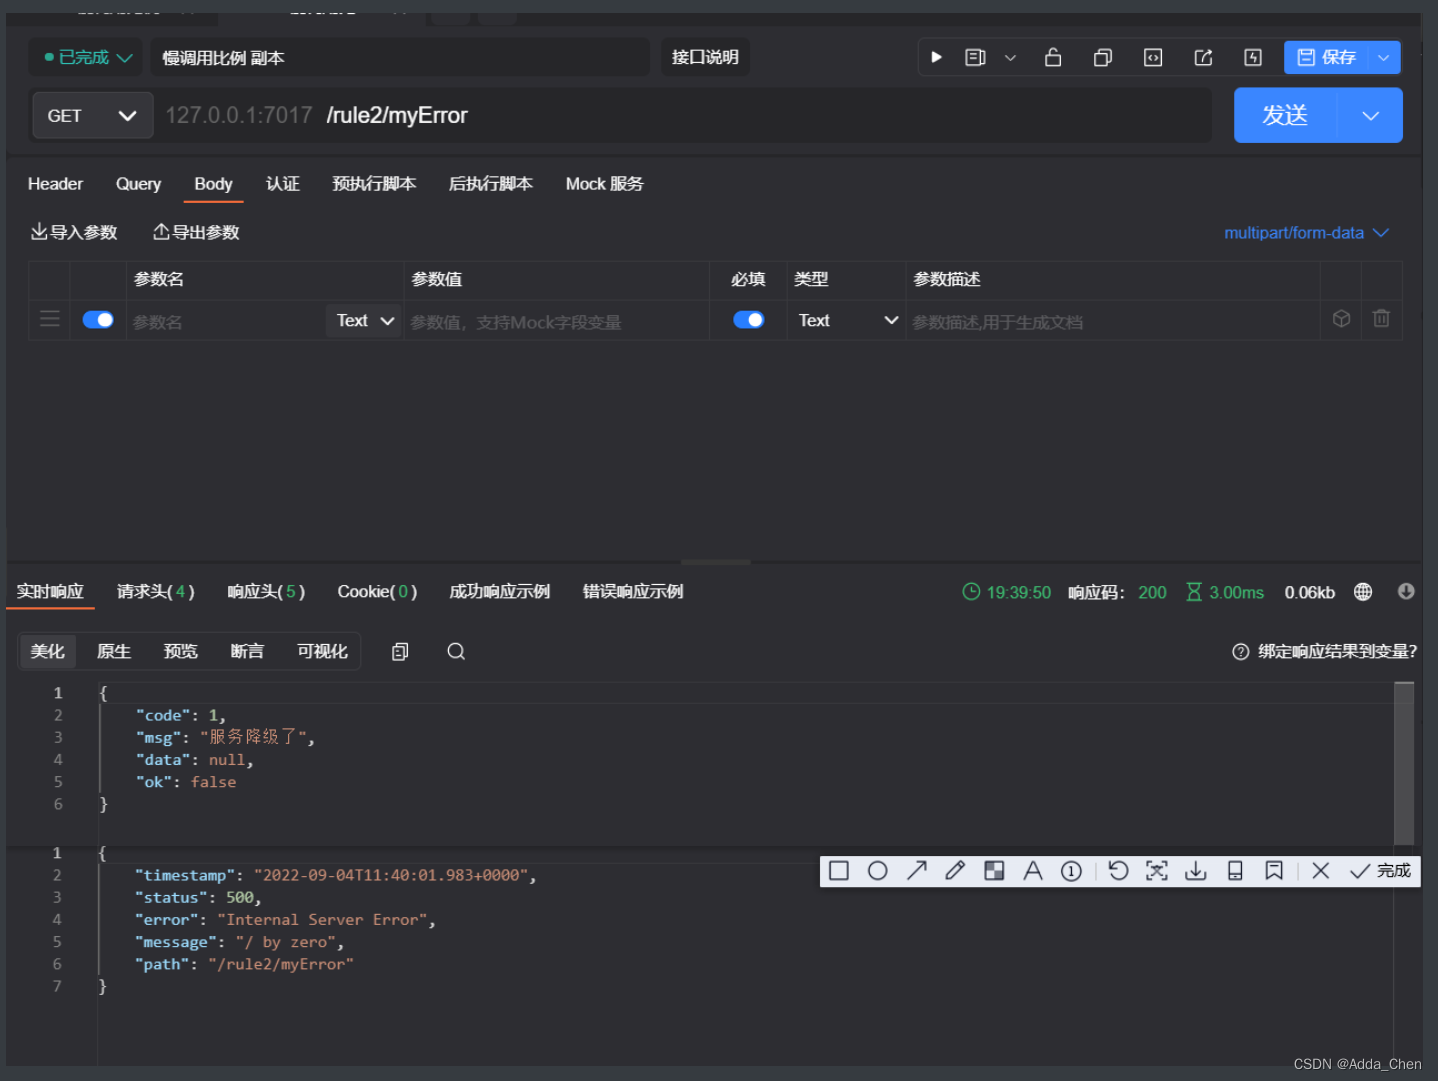
Task: Finish the screenshot with 完成
Action: (x=1380, y=871)
